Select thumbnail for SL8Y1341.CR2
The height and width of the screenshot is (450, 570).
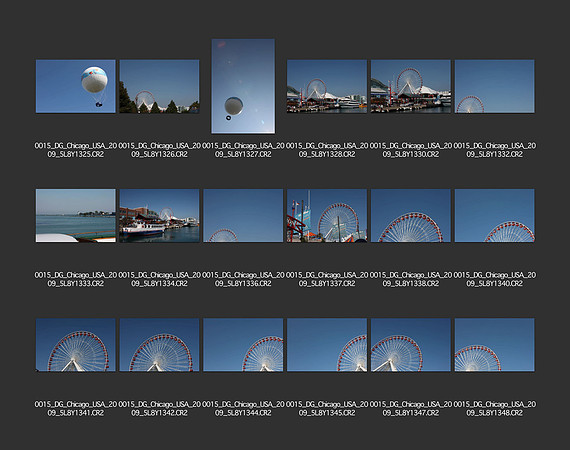click(76, 345)
